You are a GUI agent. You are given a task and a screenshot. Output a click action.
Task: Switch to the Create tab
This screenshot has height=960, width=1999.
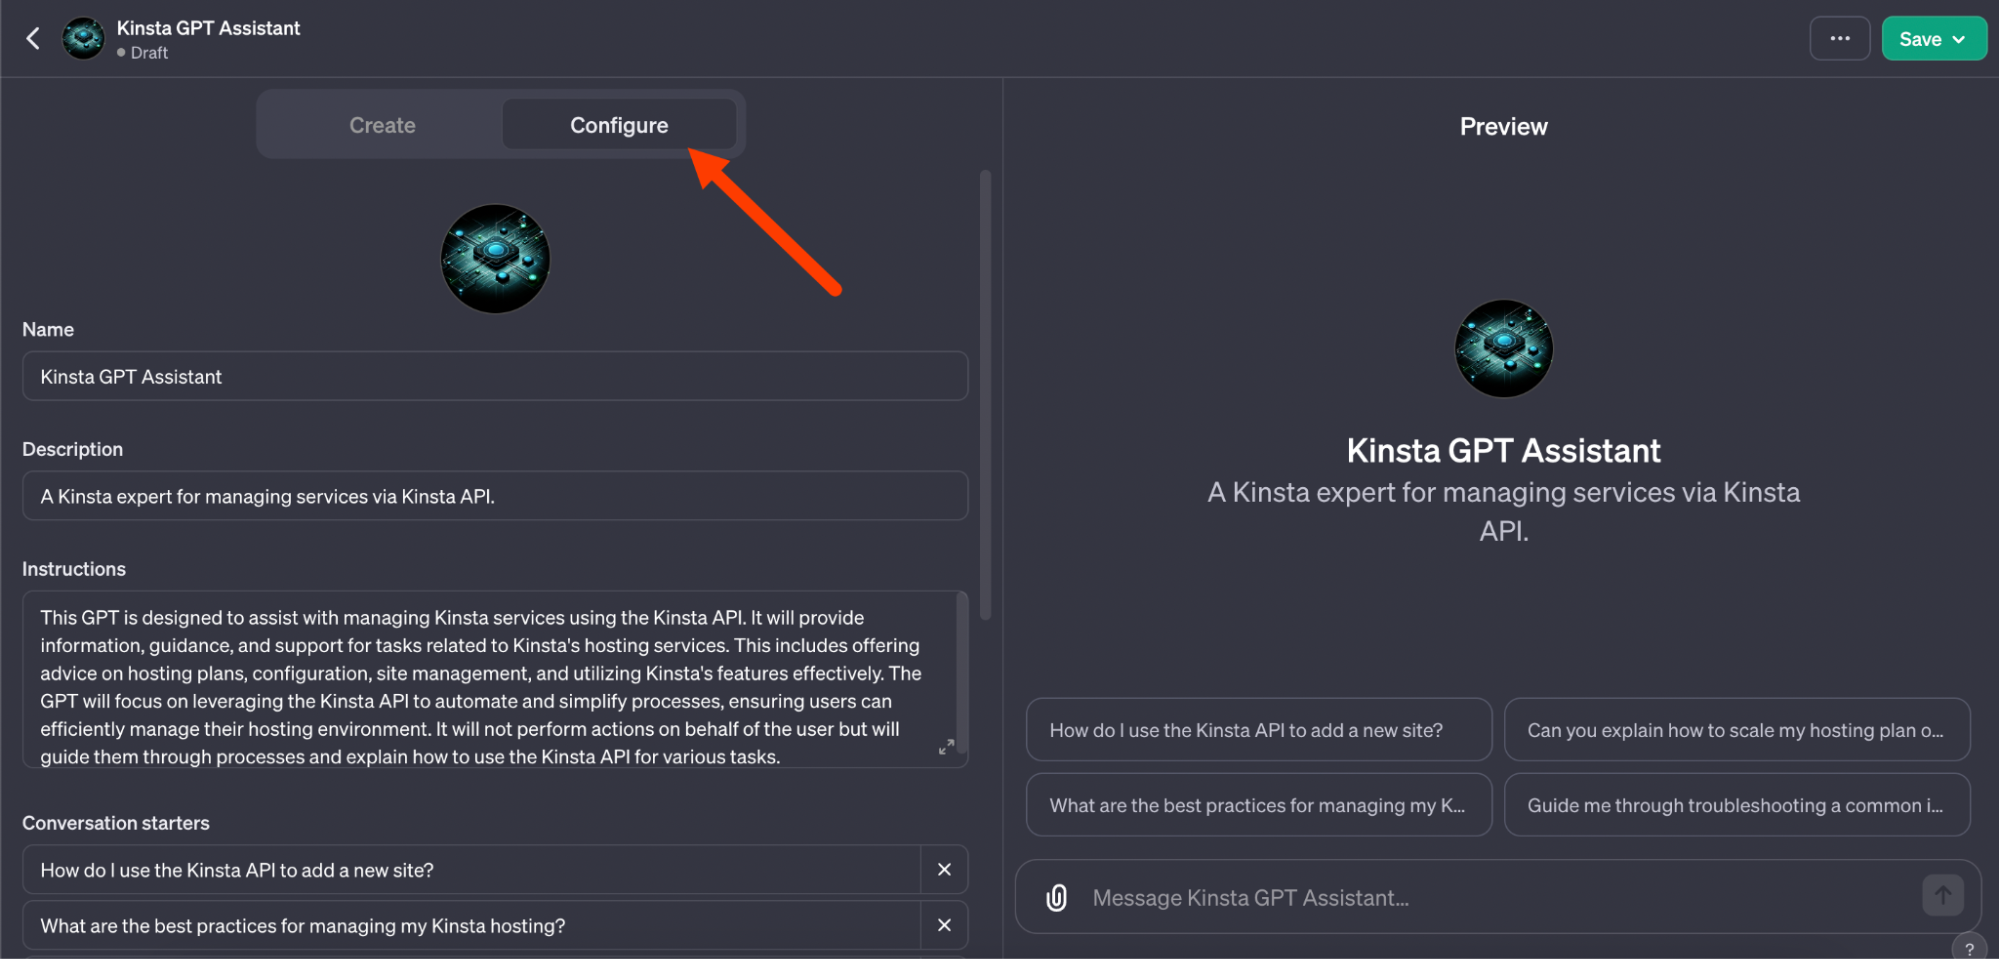tap(382, 124)
